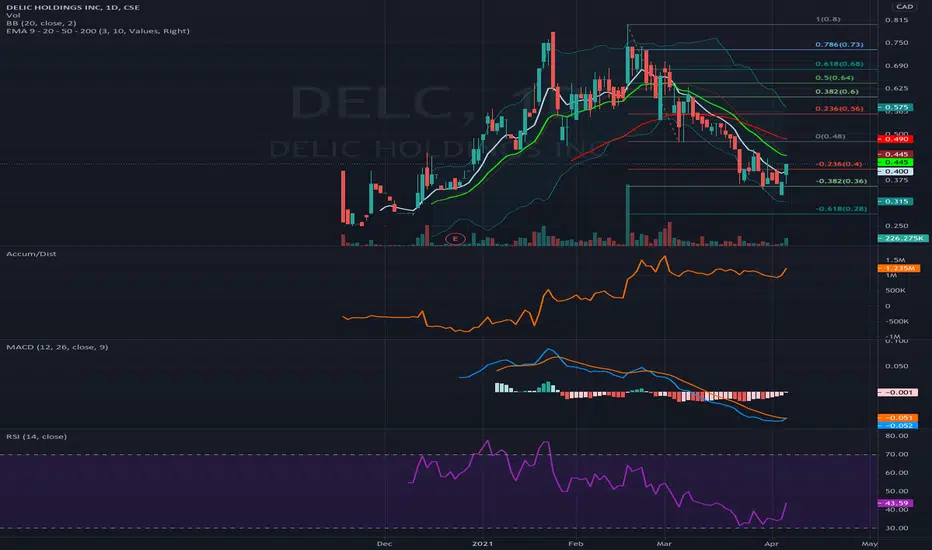
Task: Click 500K on the Accum/Dist scale
Action: coord(895,290)
